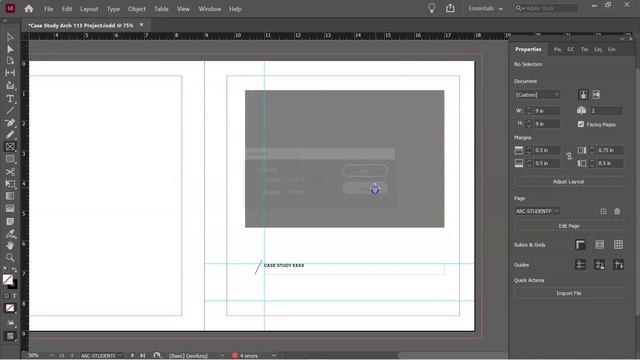Open the Share document icon
The width and height of the screenshot is (640, 360).
pyautogui.click(x=450, y=8)
